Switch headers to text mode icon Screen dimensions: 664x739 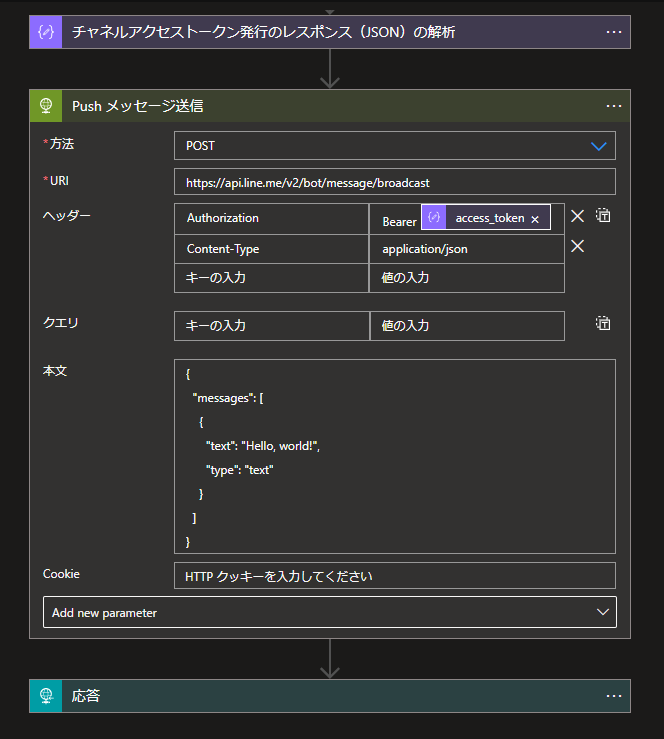pyautogui.click(x=603, y=215)
